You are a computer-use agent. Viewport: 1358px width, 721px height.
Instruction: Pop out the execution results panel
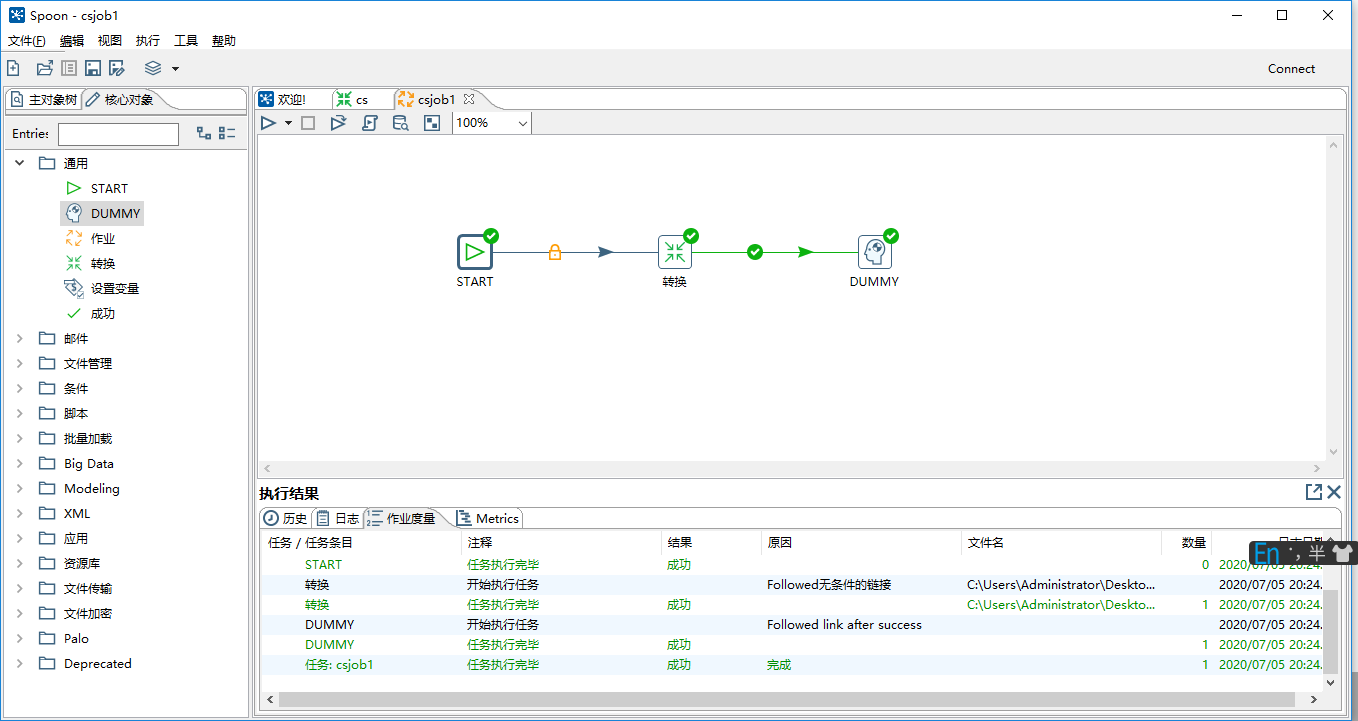tap(1314, 492)
